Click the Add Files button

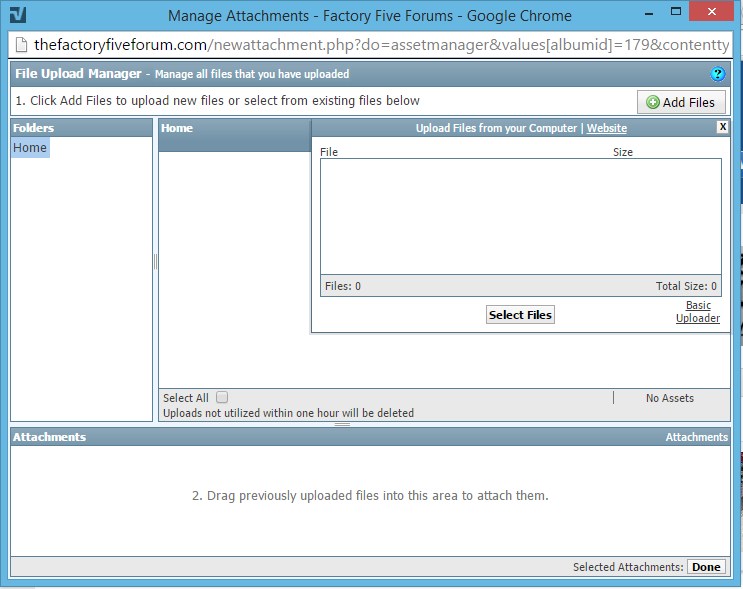point(681,102)
